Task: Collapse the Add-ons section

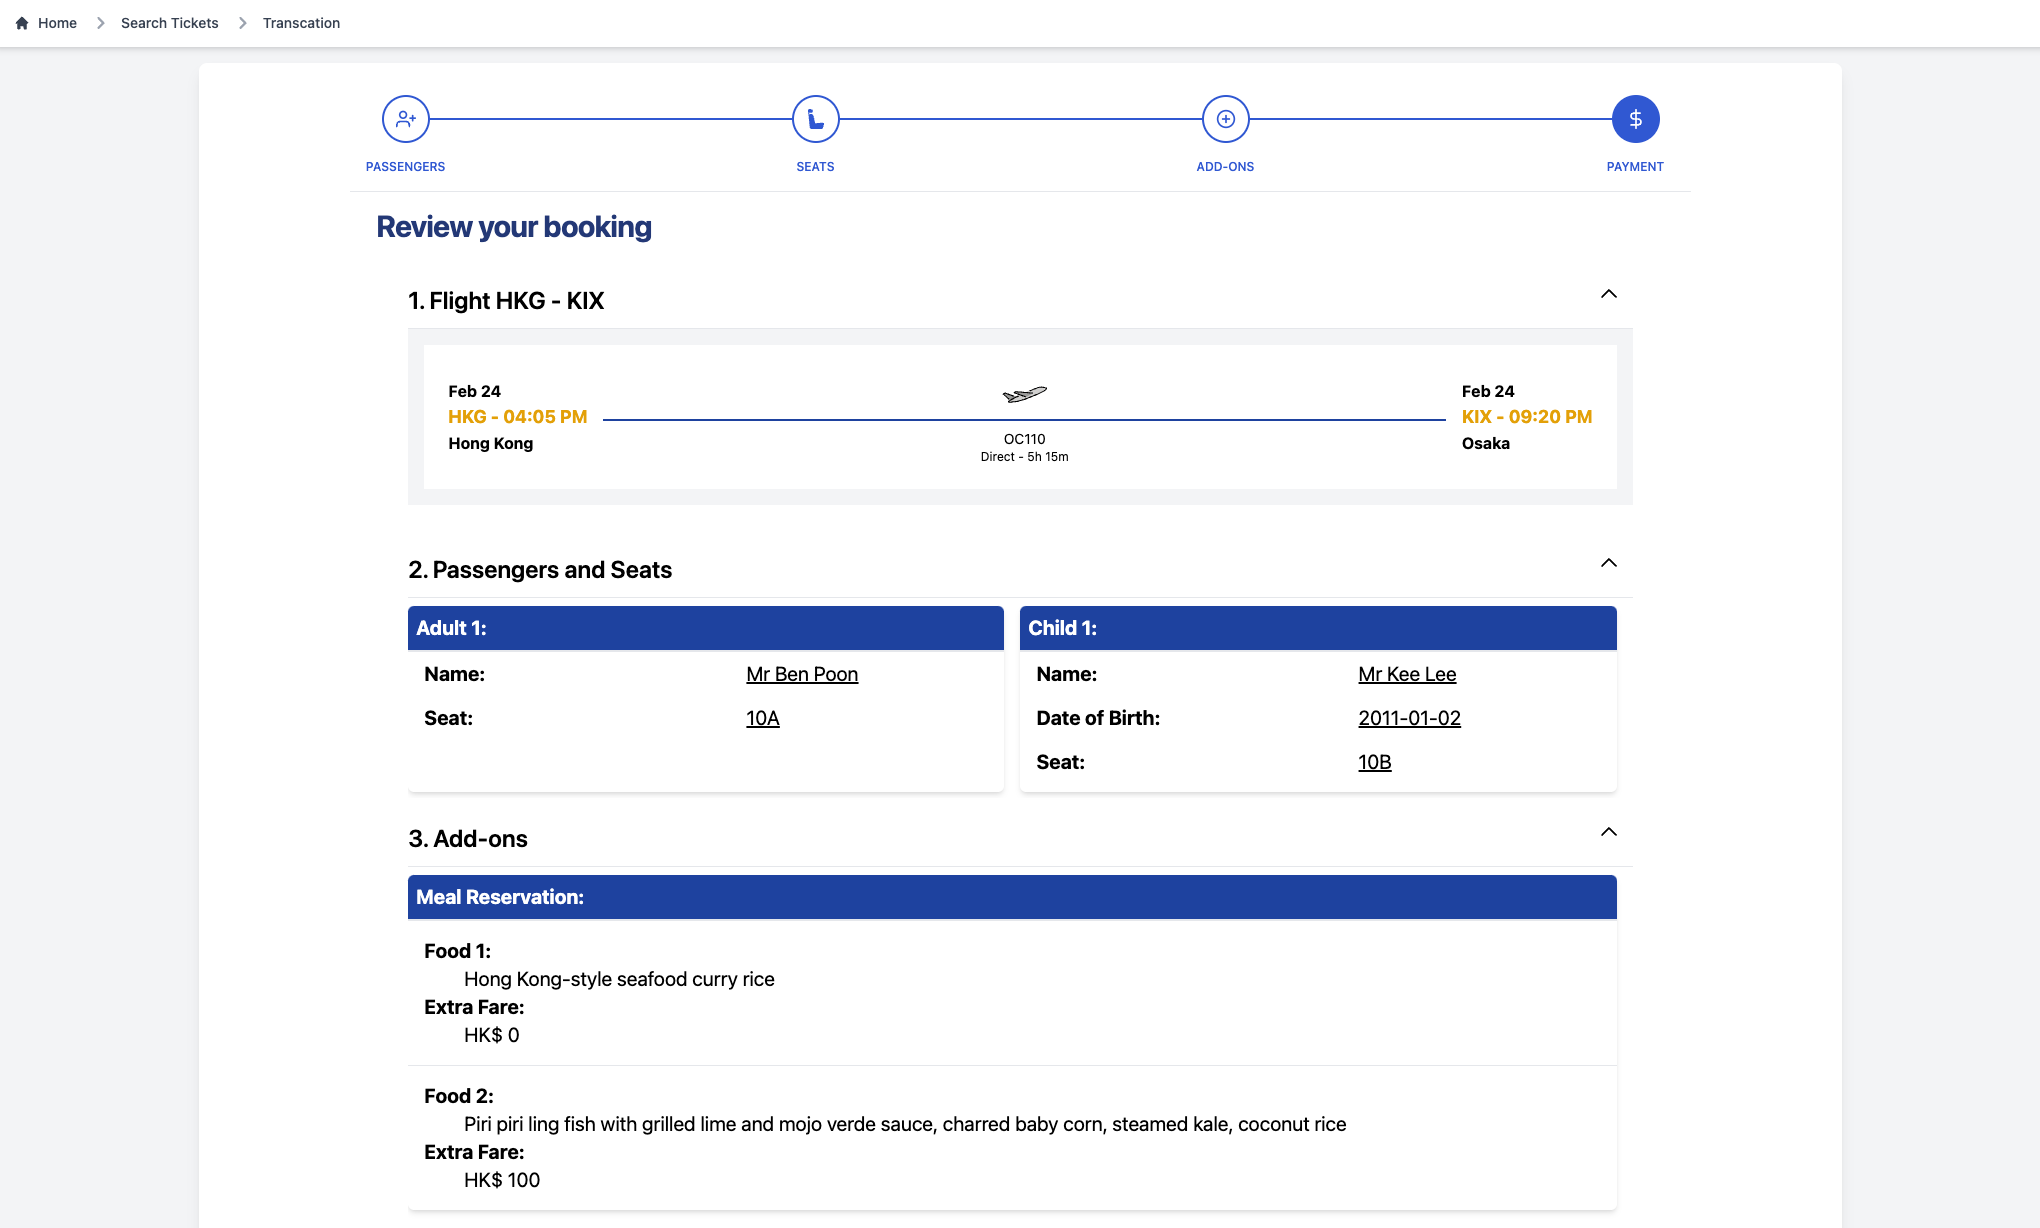Action: (x=1608, y=832)
